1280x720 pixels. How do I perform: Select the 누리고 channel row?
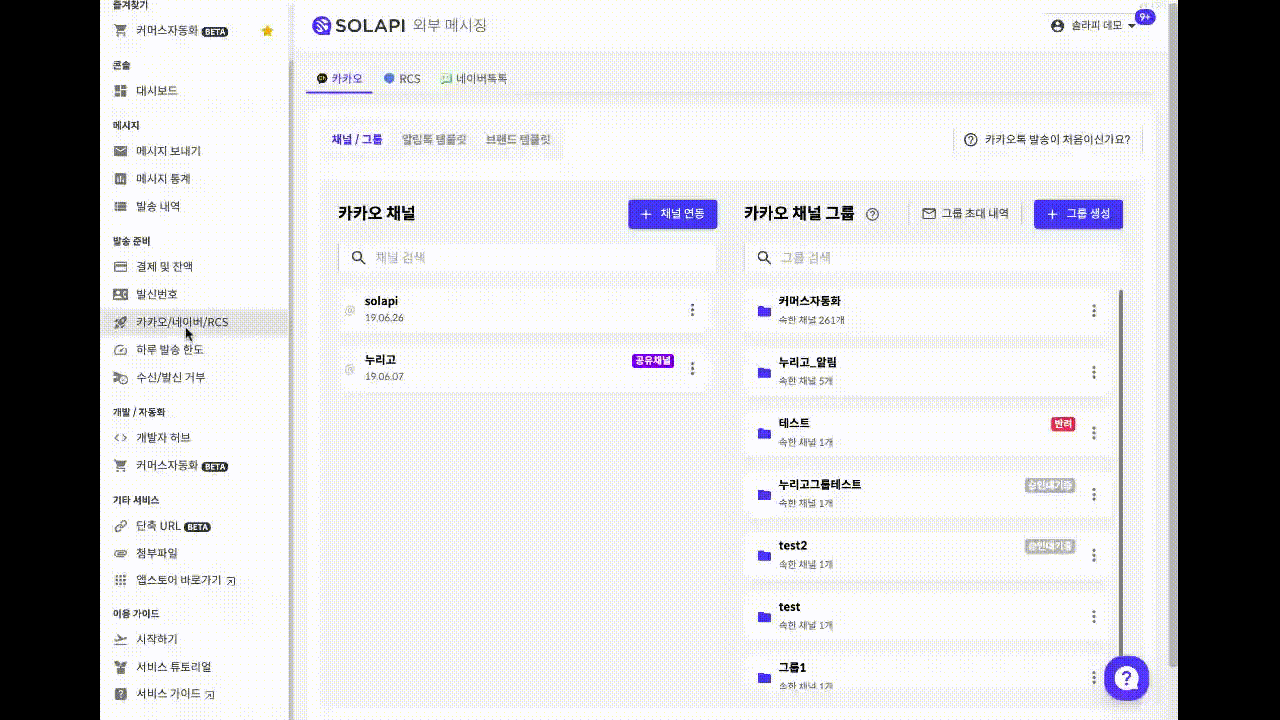pos(522,369)
